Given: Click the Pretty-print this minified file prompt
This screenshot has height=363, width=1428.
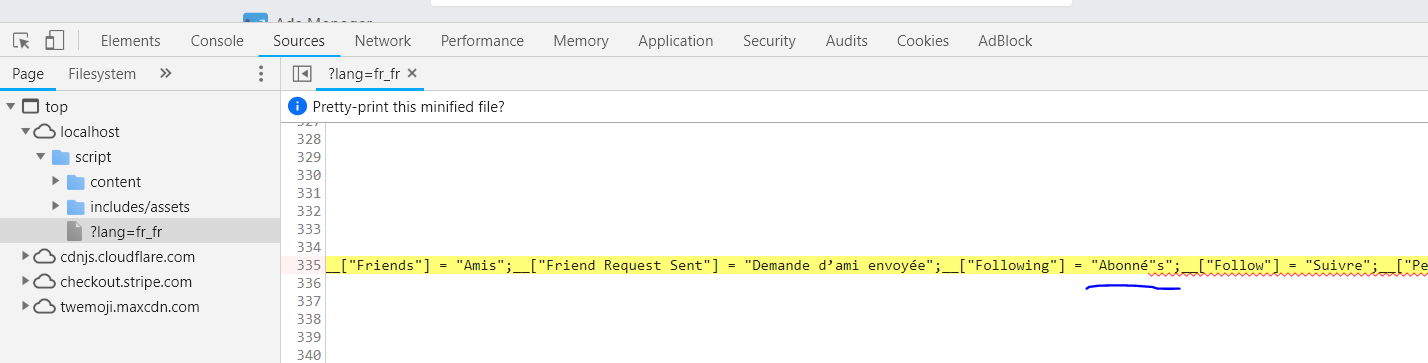Looking at the screenshot, I should 409,106.
